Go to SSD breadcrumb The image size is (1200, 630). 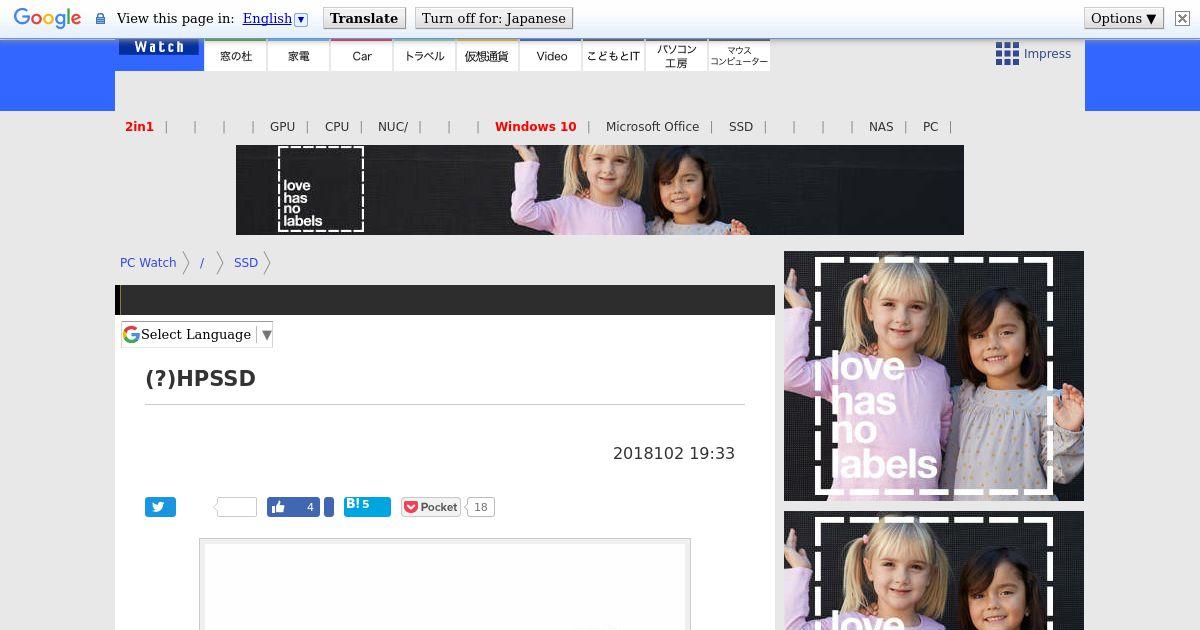click(x=246, y=263)
